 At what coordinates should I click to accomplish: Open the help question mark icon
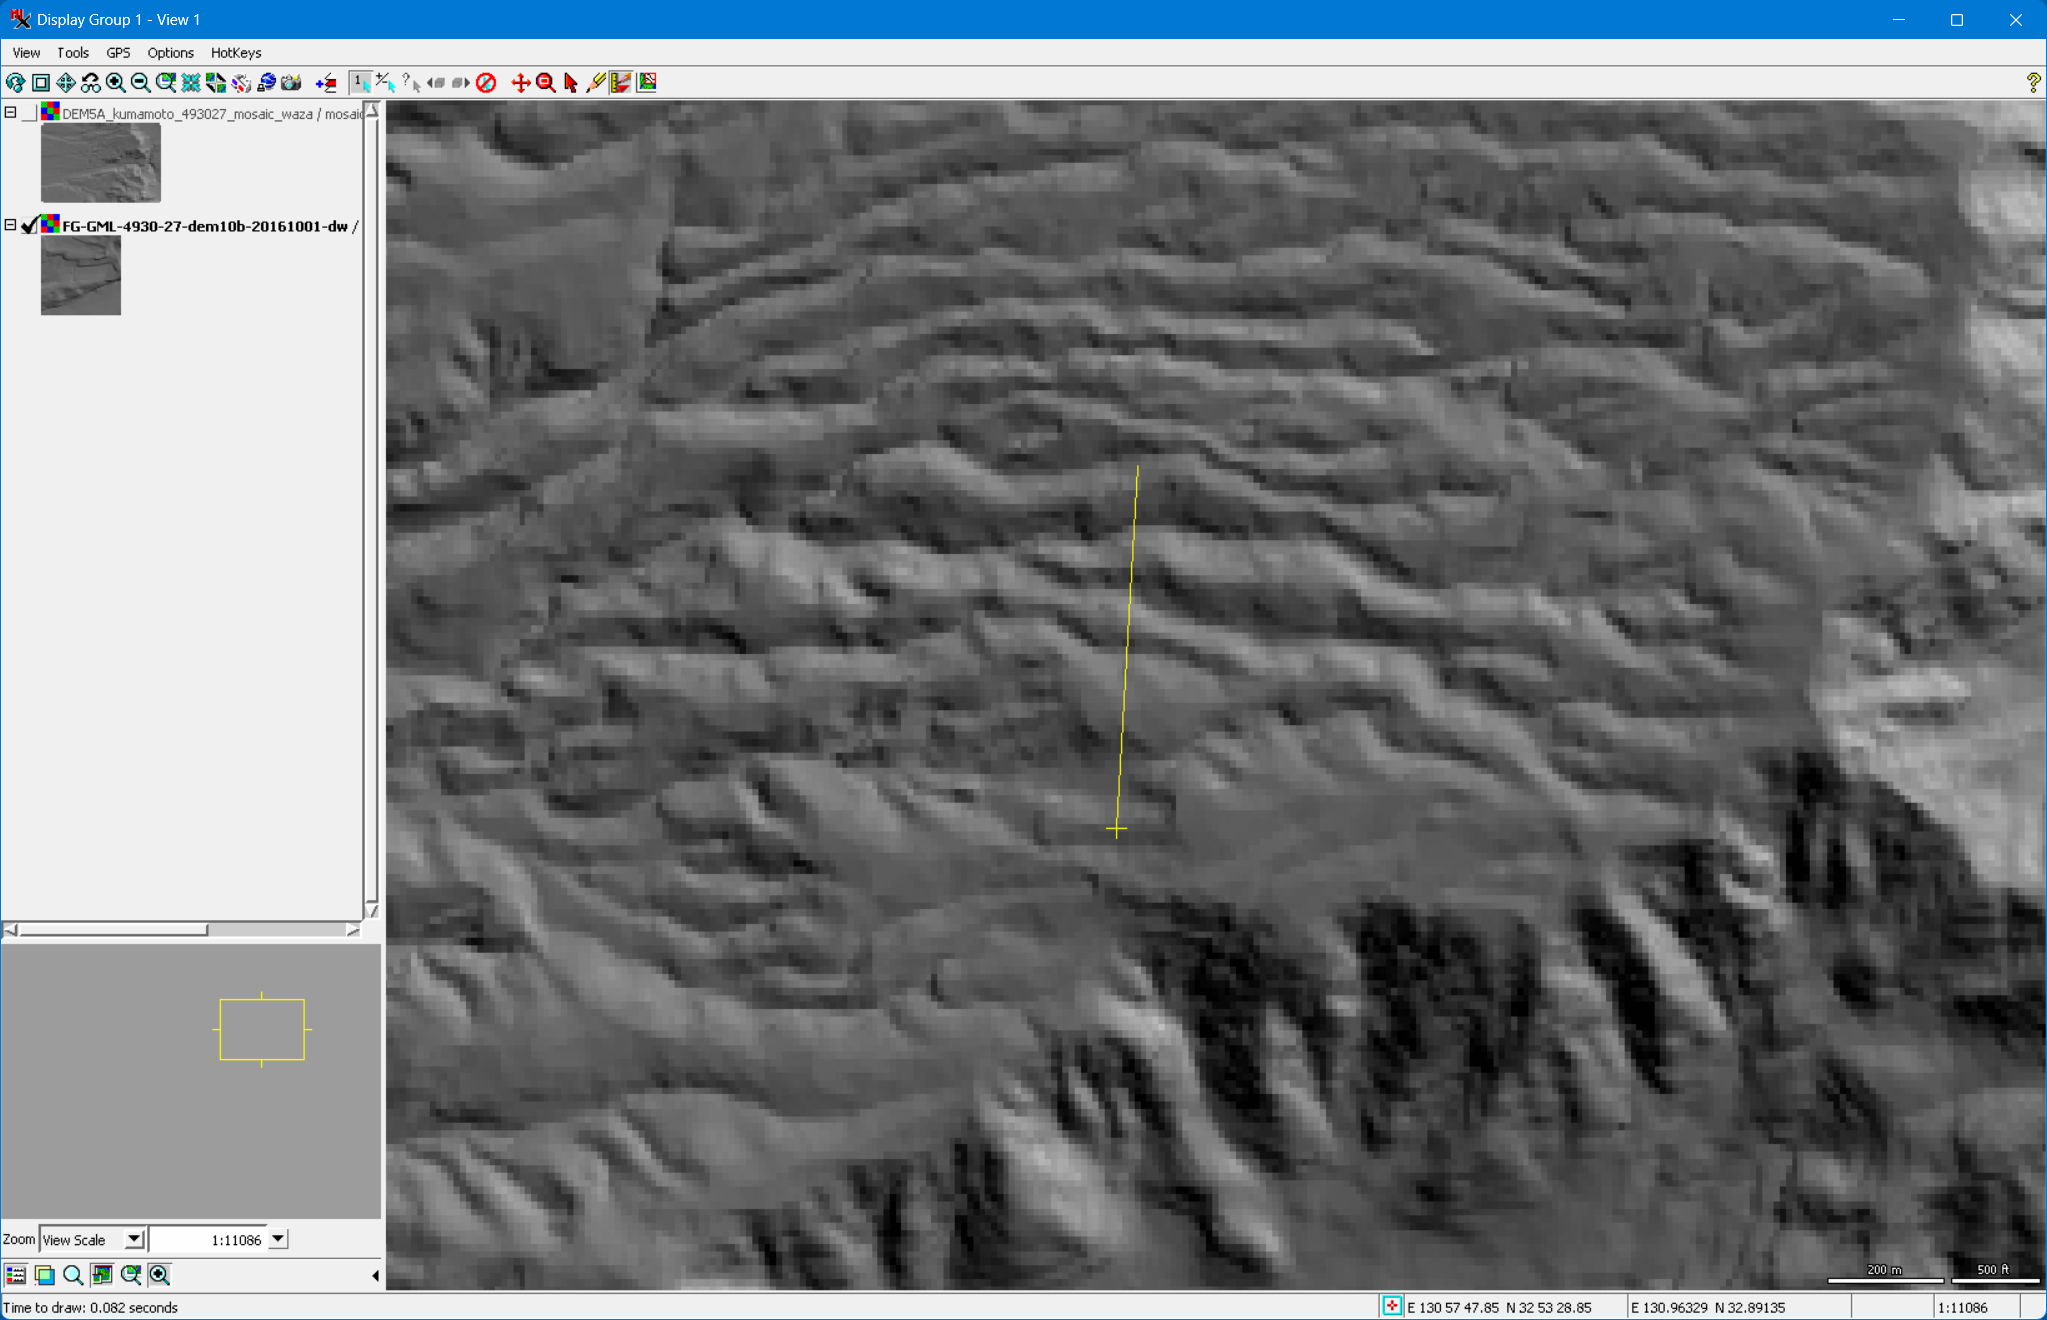(x=2033, y=83)
